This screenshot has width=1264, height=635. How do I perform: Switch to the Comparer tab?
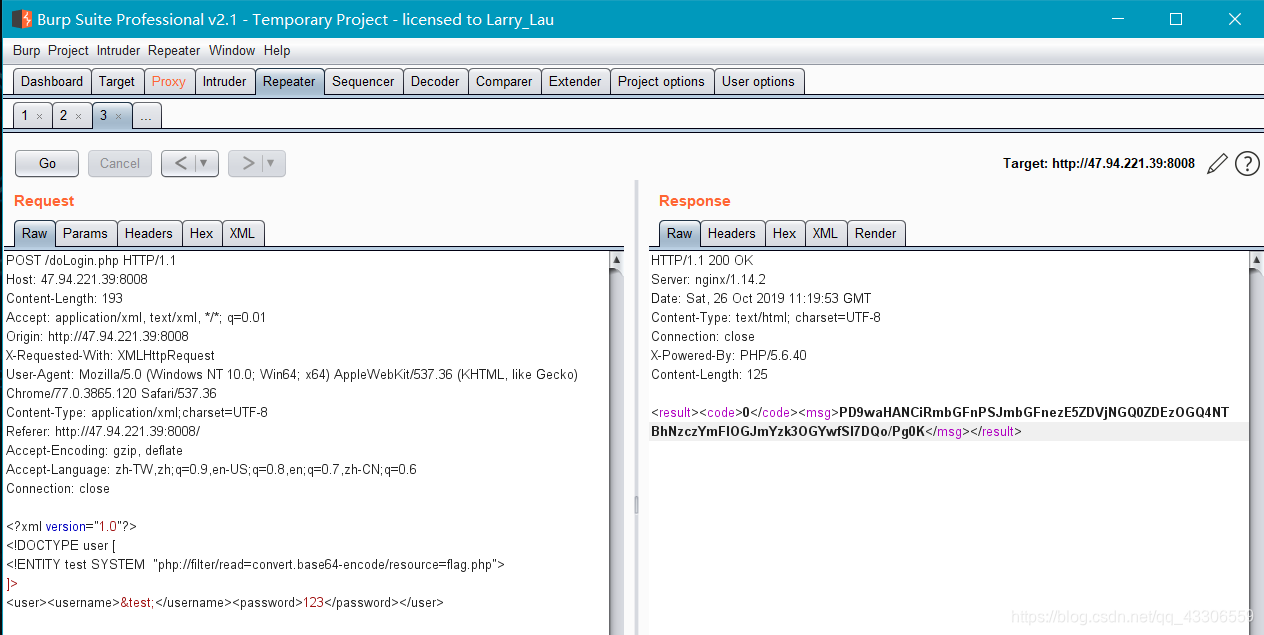coord(504,82)
